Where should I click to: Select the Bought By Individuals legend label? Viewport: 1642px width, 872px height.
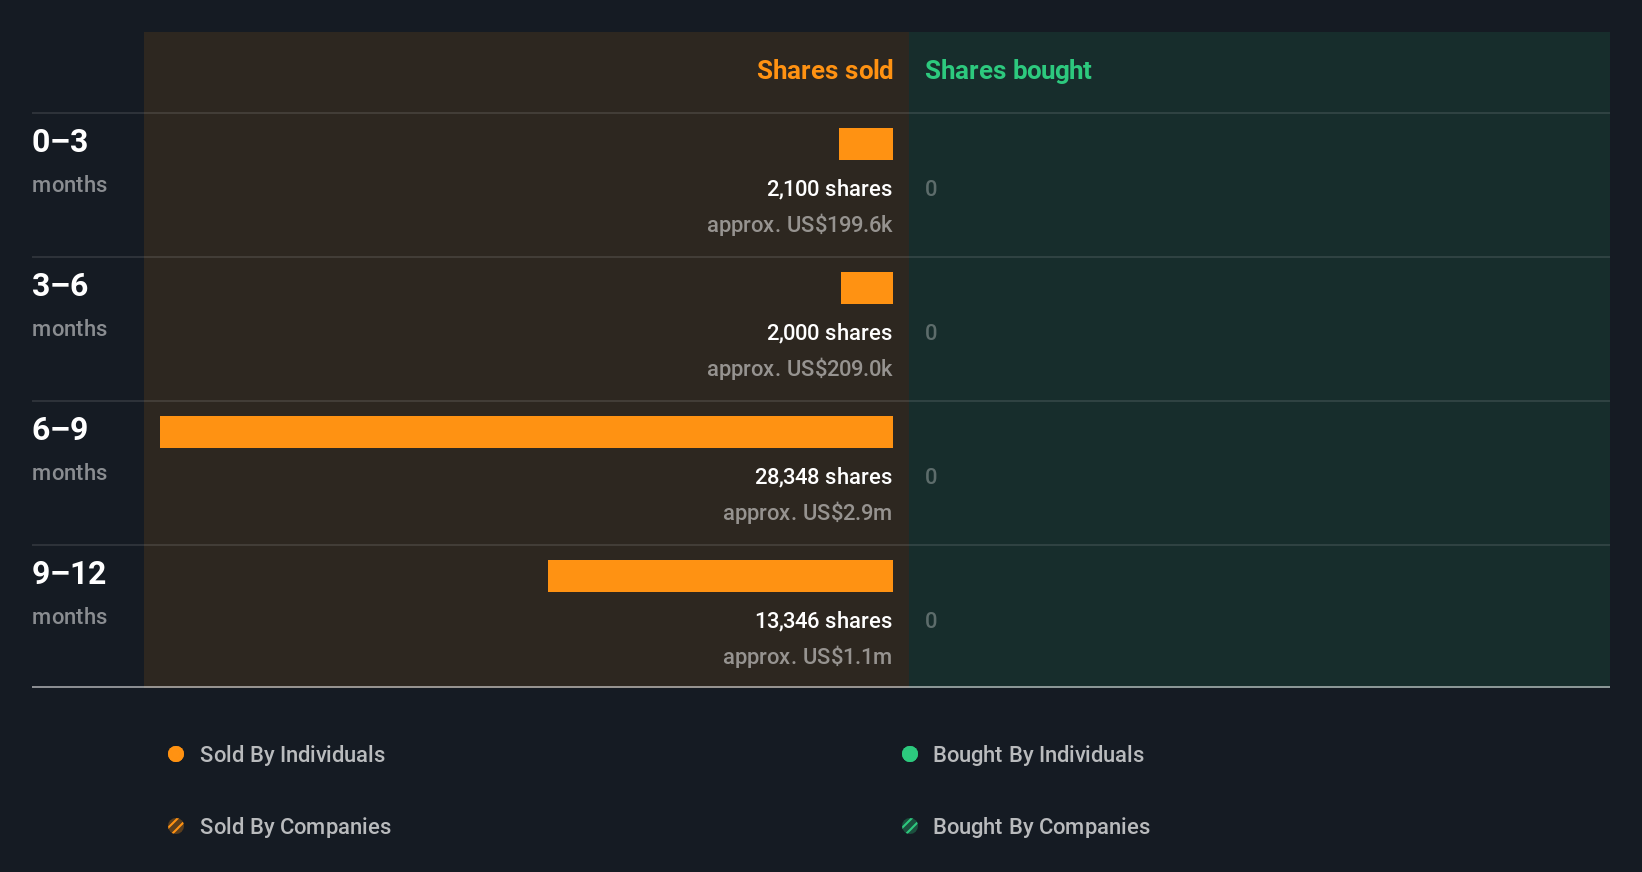1038,755
